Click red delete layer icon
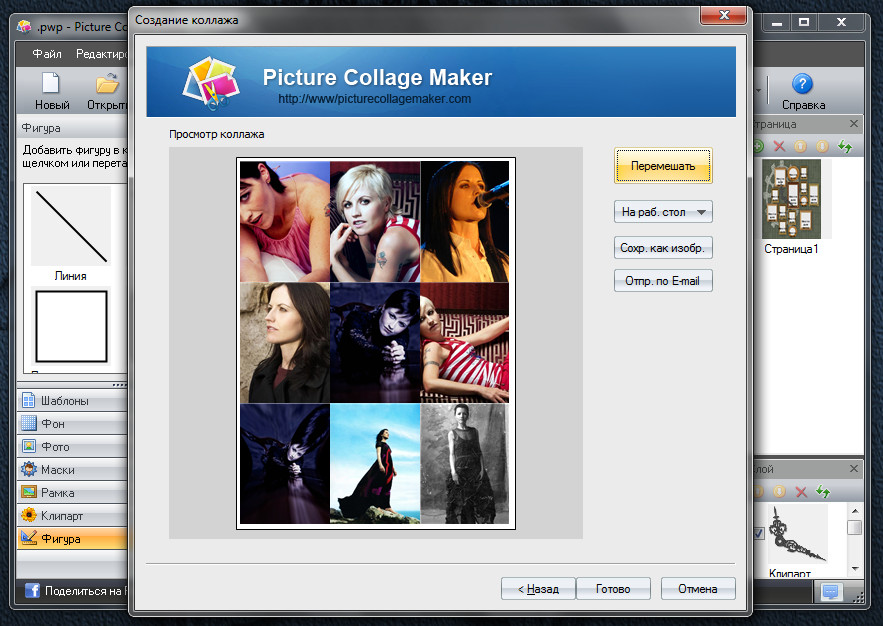 (801, 491)
